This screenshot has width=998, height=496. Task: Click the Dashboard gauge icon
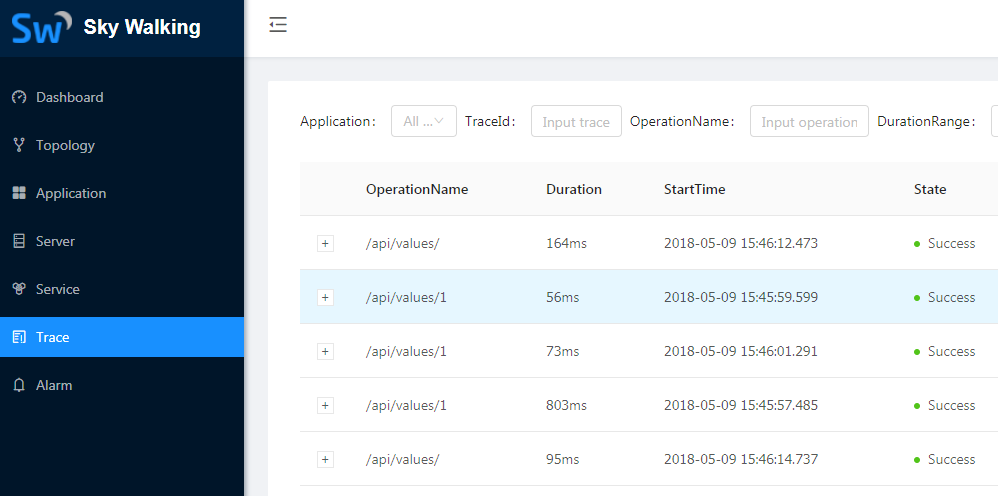click(18, 97)
